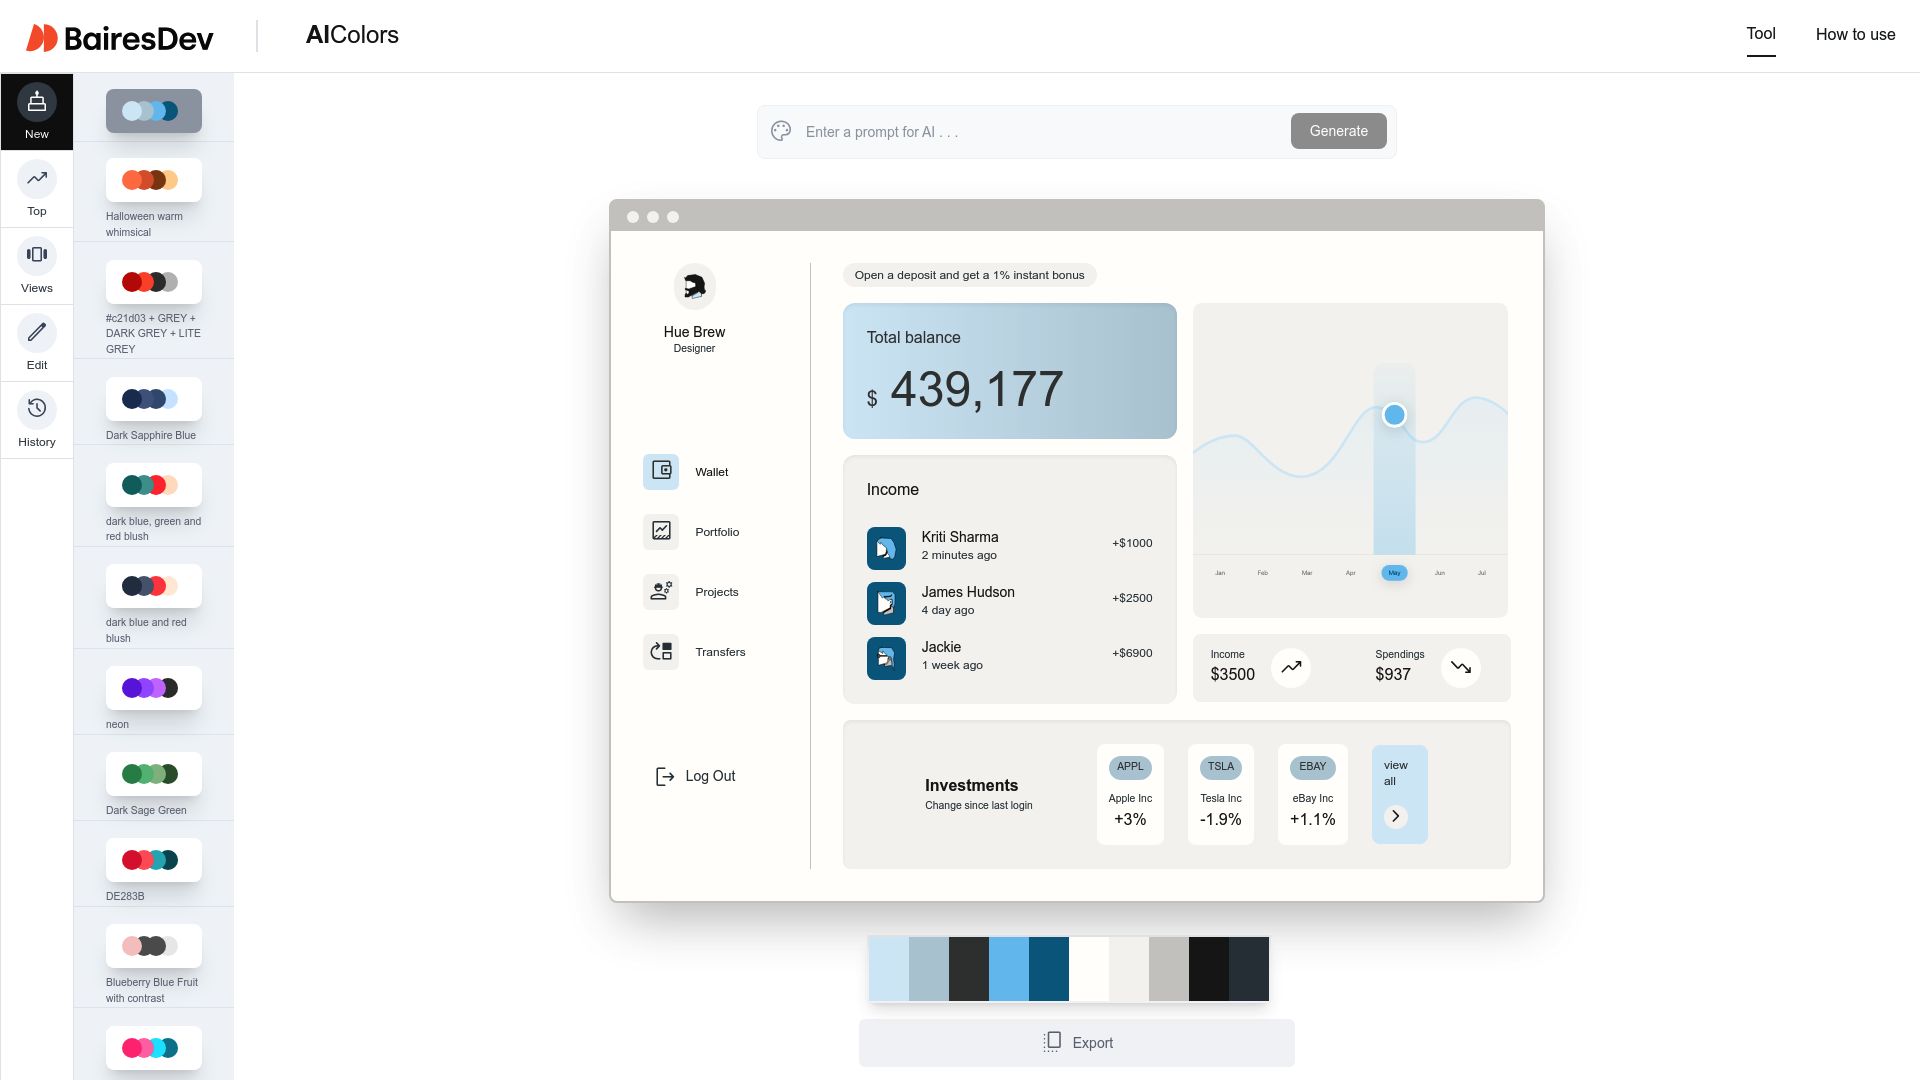Select the Transfers icon in the mockup
Image resolution: width=1920 pixels, height=1080 pixels.
click(660, 651)
